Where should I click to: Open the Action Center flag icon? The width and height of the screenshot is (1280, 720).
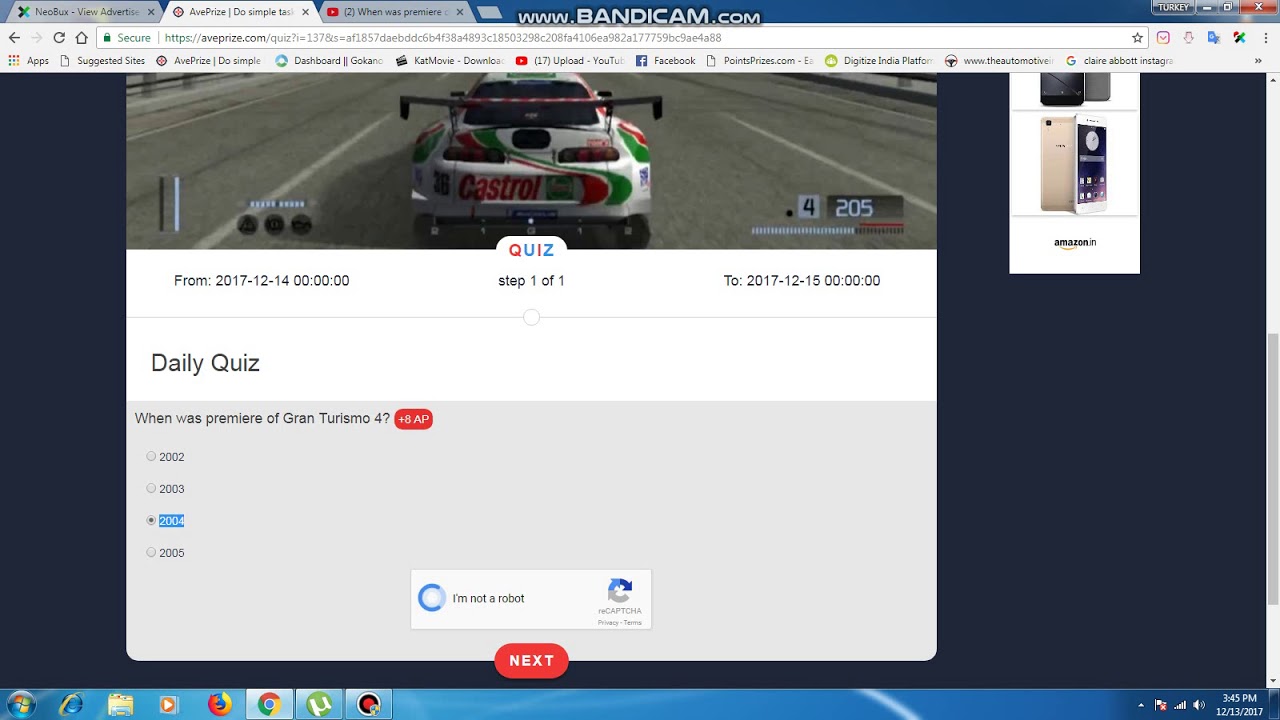point(1160,705)
